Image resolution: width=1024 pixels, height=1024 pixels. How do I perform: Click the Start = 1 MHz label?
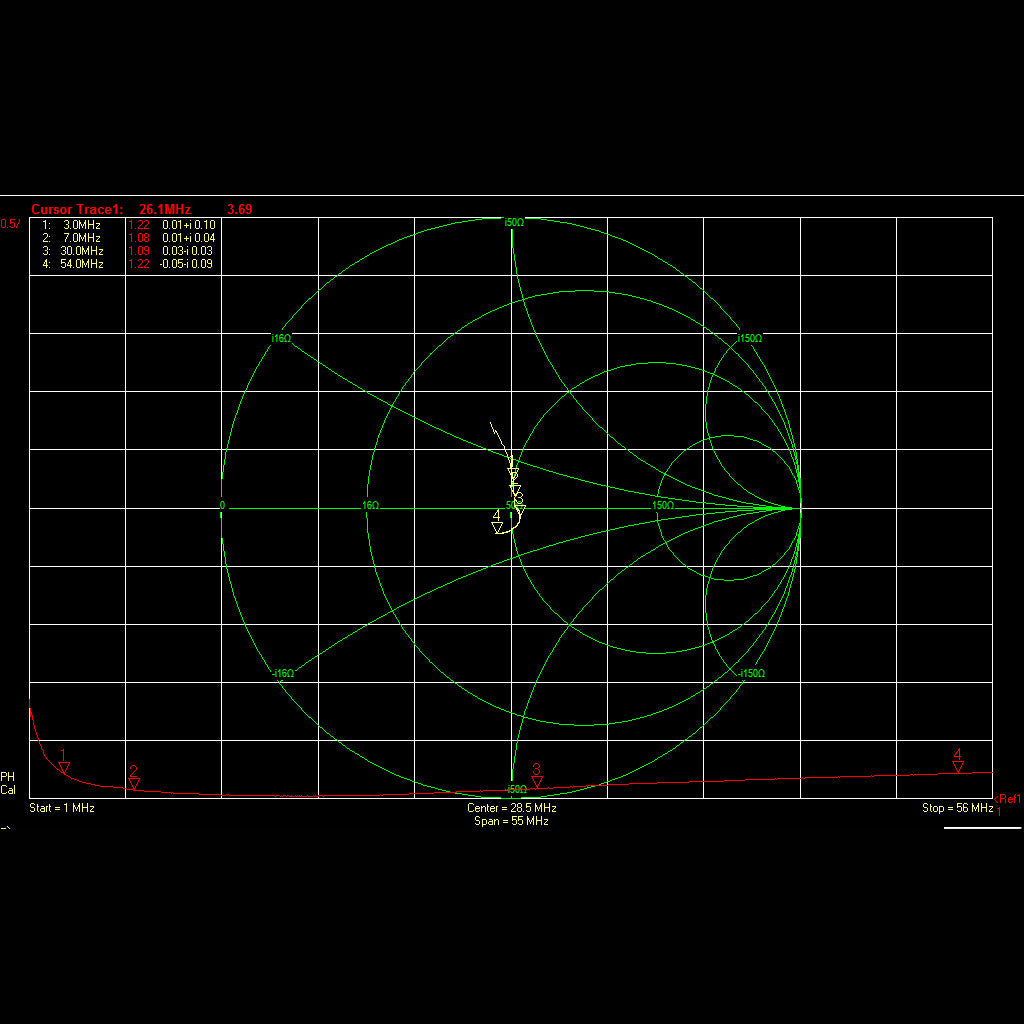(x=62, y=808)
